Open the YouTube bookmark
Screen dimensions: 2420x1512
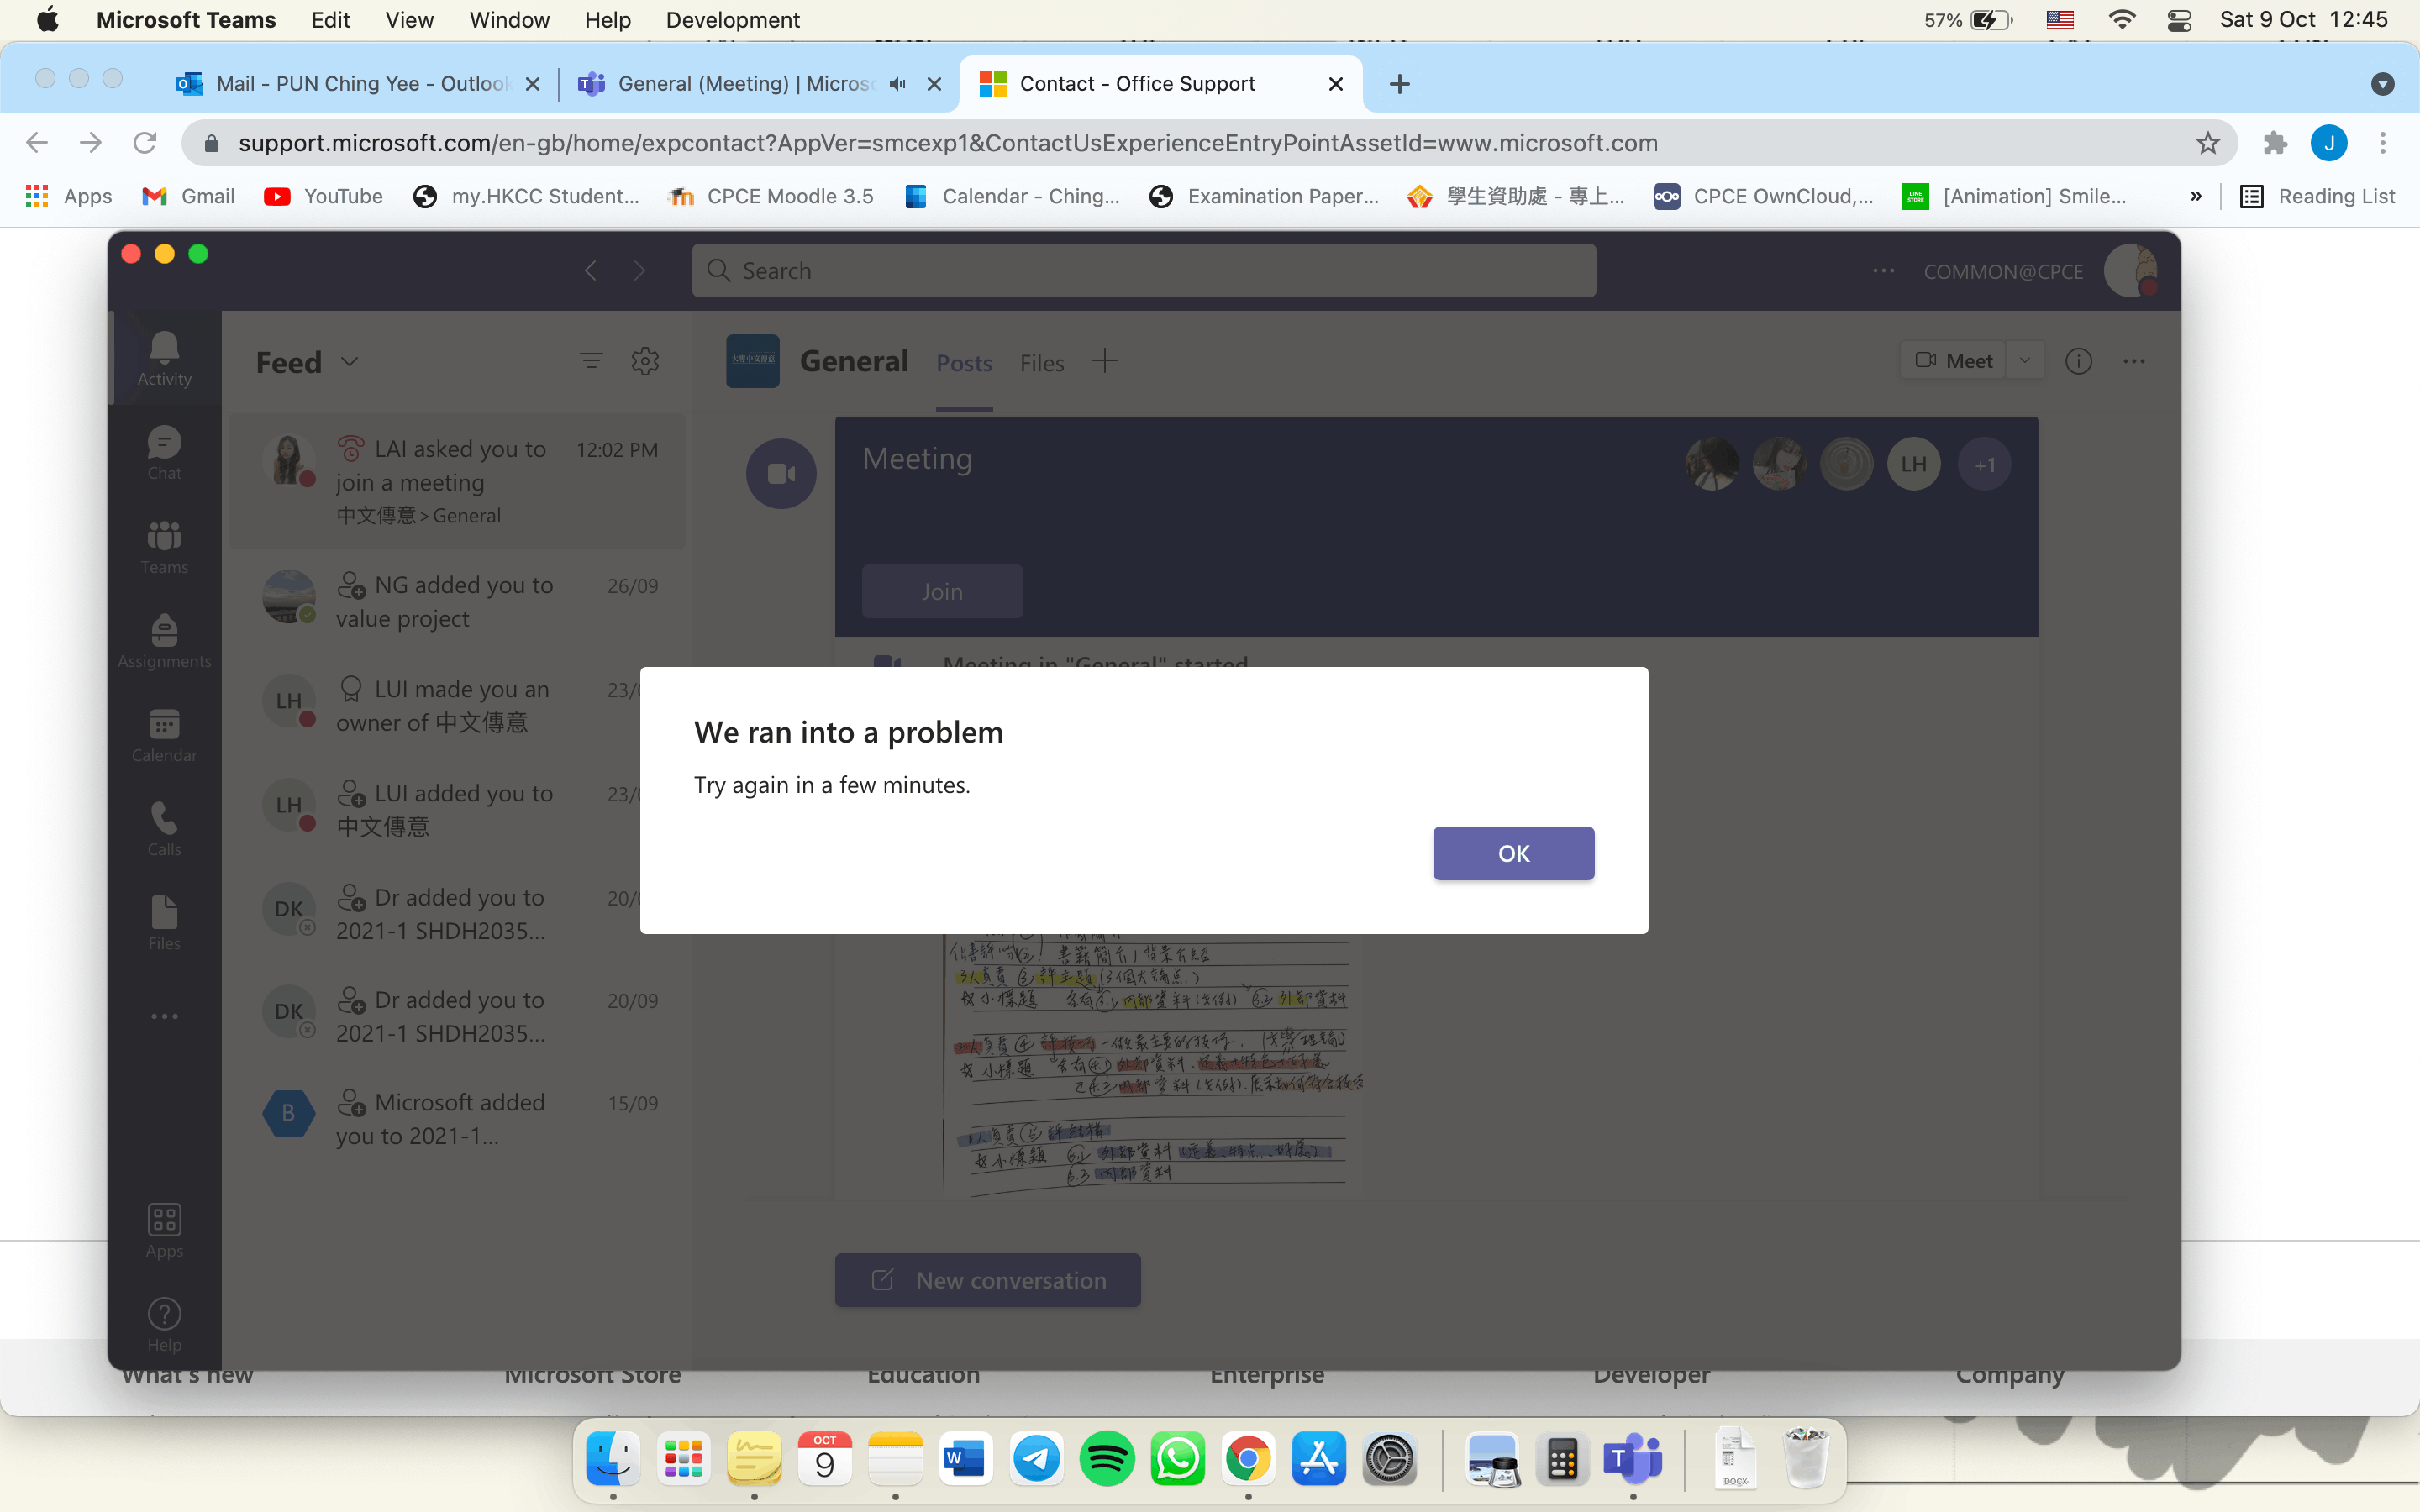coord(323,196)
